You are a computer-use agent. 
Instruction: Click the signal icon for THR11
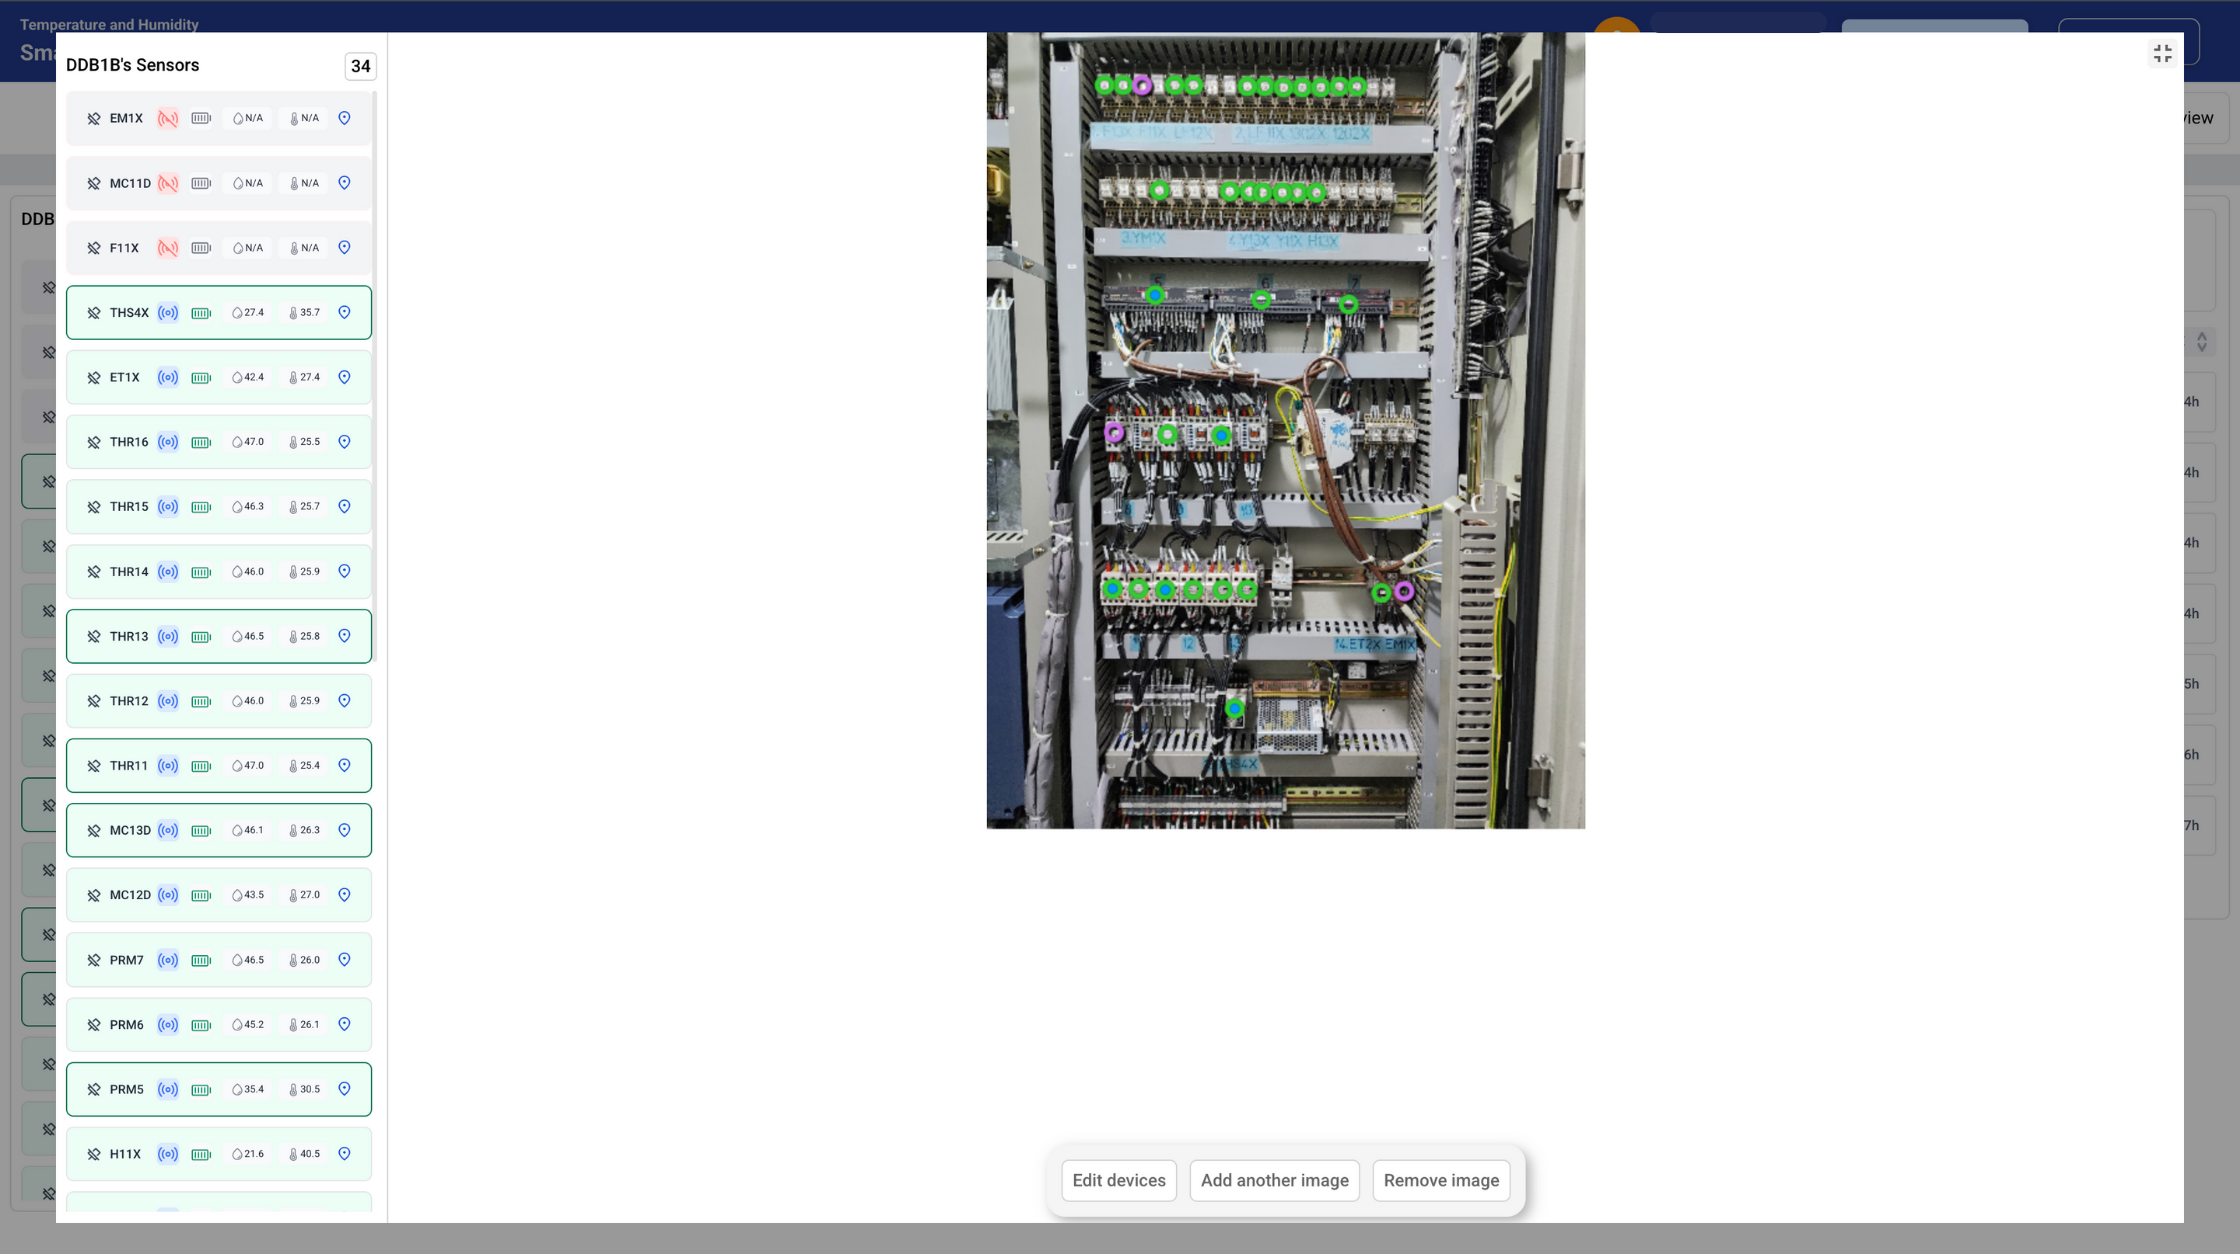[168, 767]
